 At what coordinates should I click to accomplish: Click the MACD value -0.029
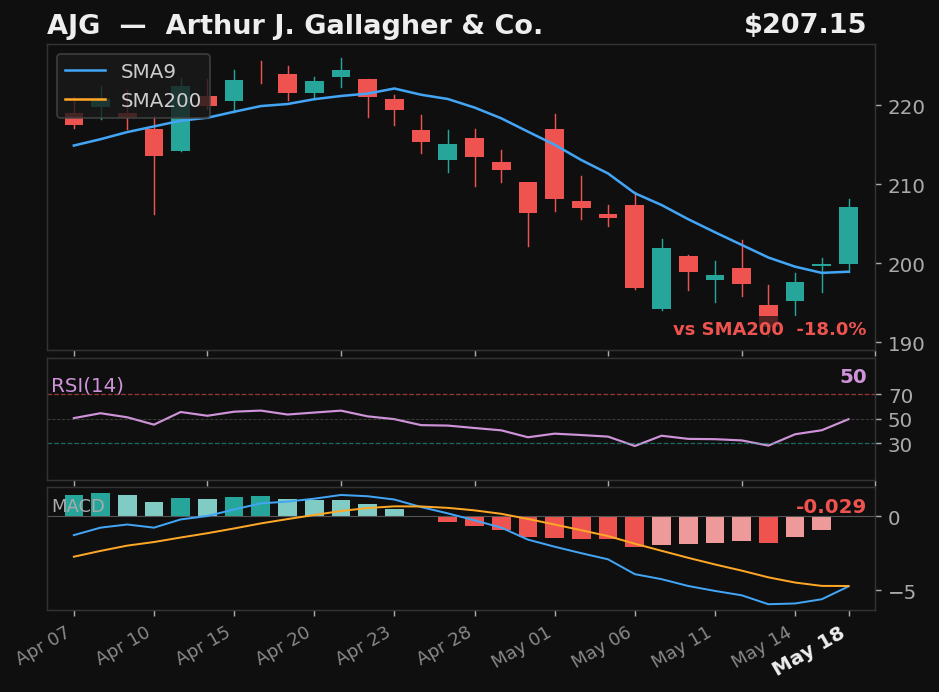pyautogui.click(x=831, y=506)
